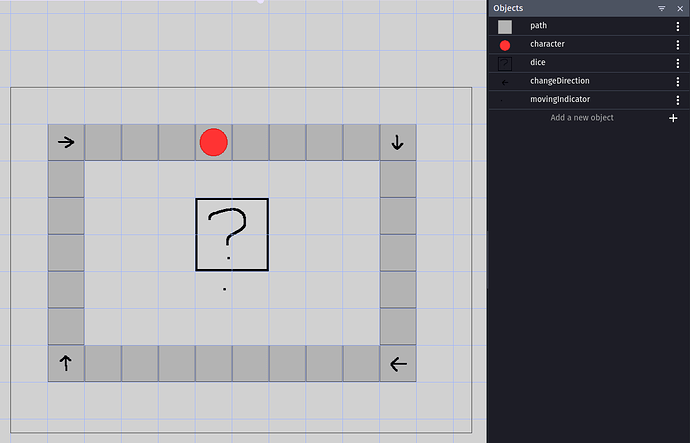Click the plus icon to add object

point(672,118)
